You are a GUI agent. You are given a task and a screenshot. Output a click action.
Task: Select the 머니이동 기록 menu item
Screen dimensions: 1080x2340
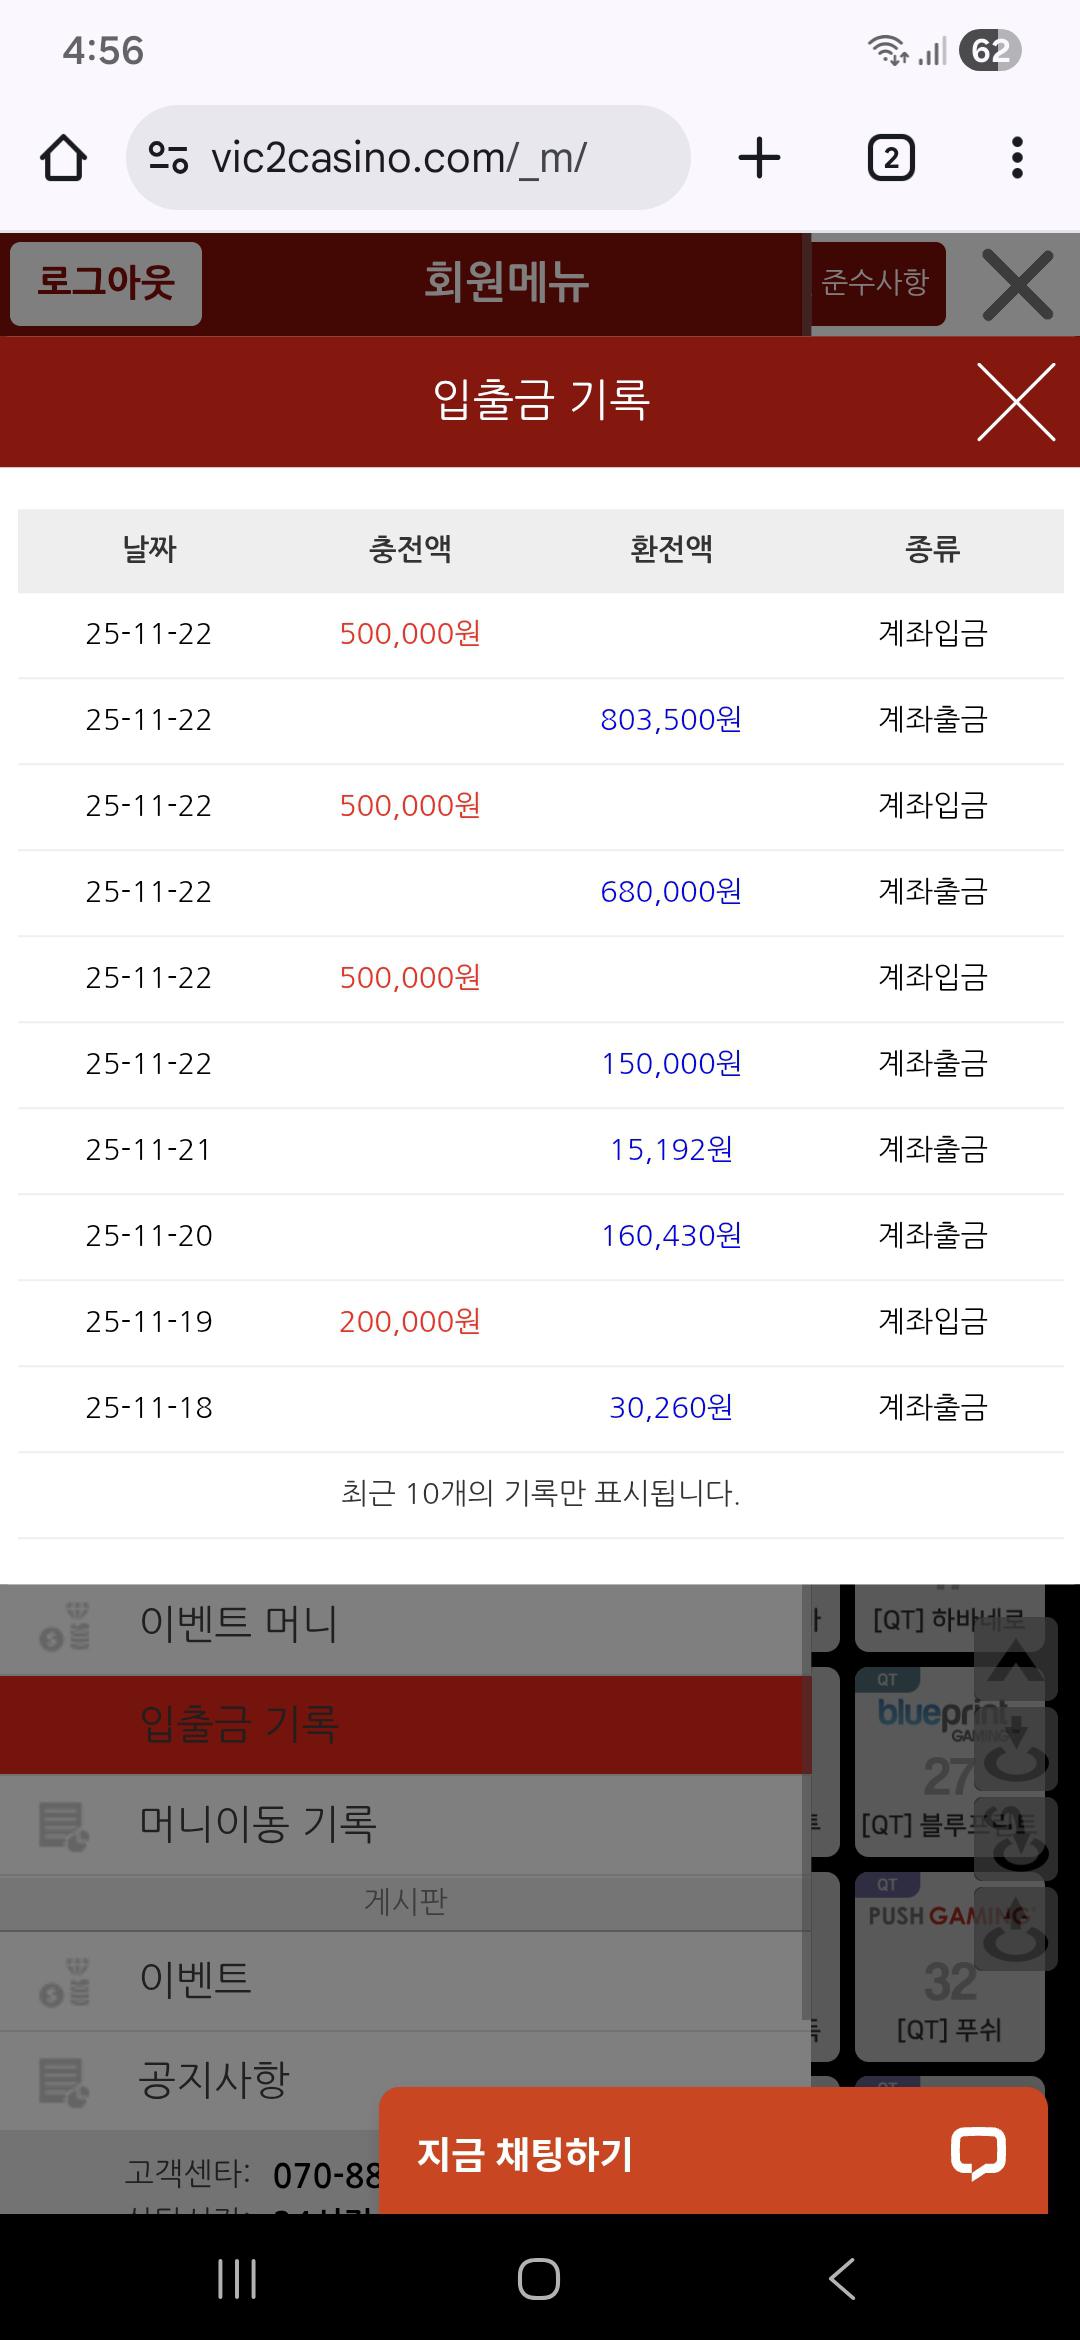pos(258,1823)
